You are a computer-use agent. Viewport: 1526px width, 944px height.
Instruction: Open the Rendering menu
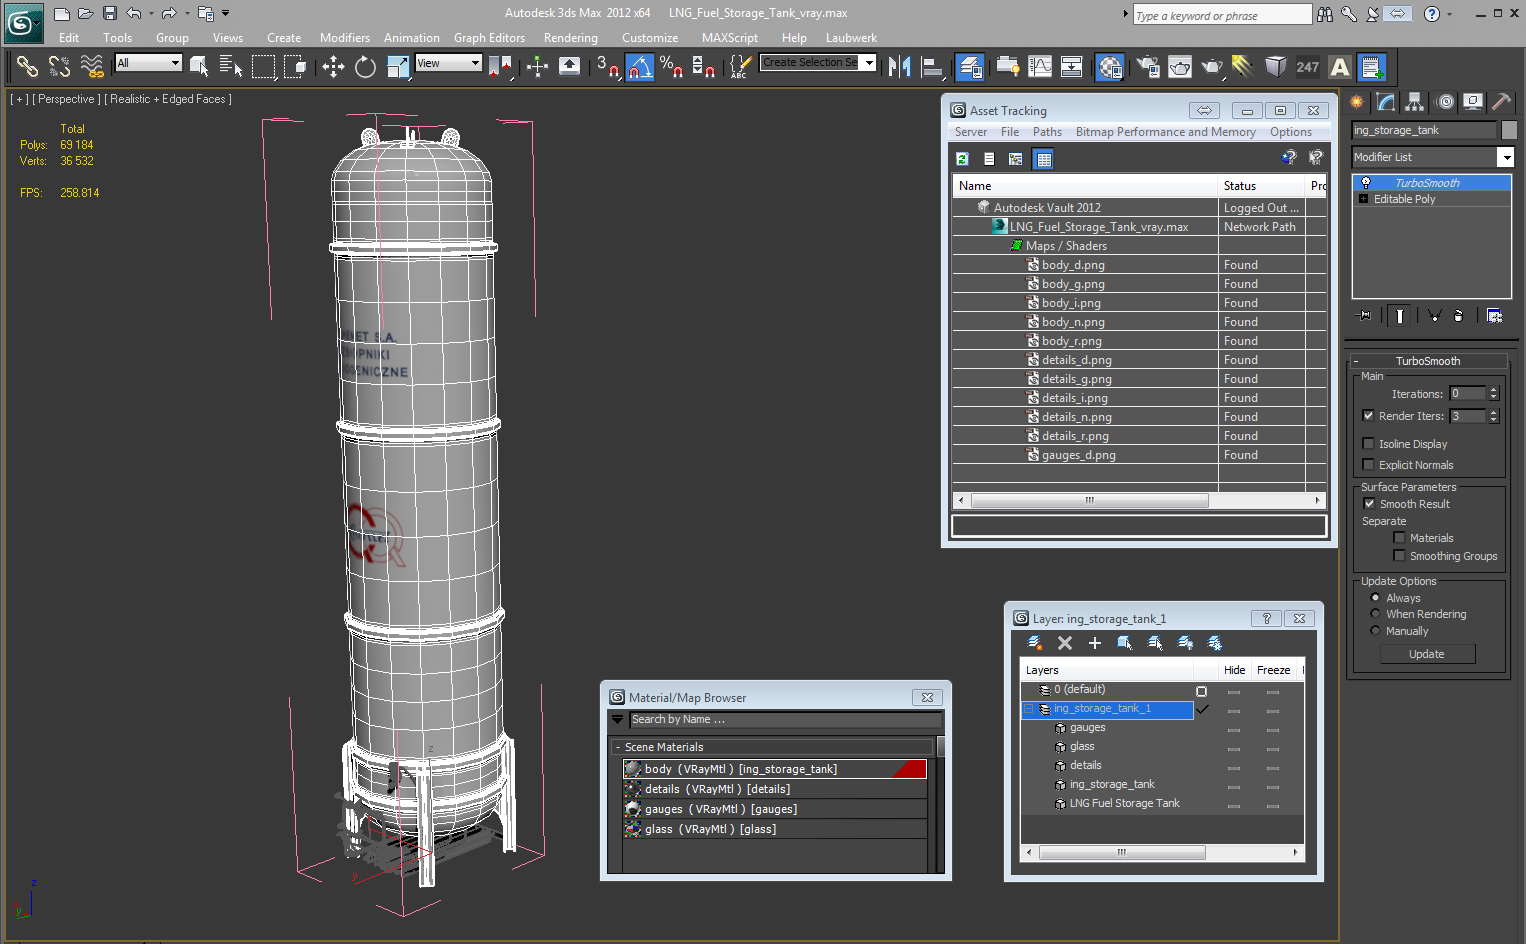point(571,38)
